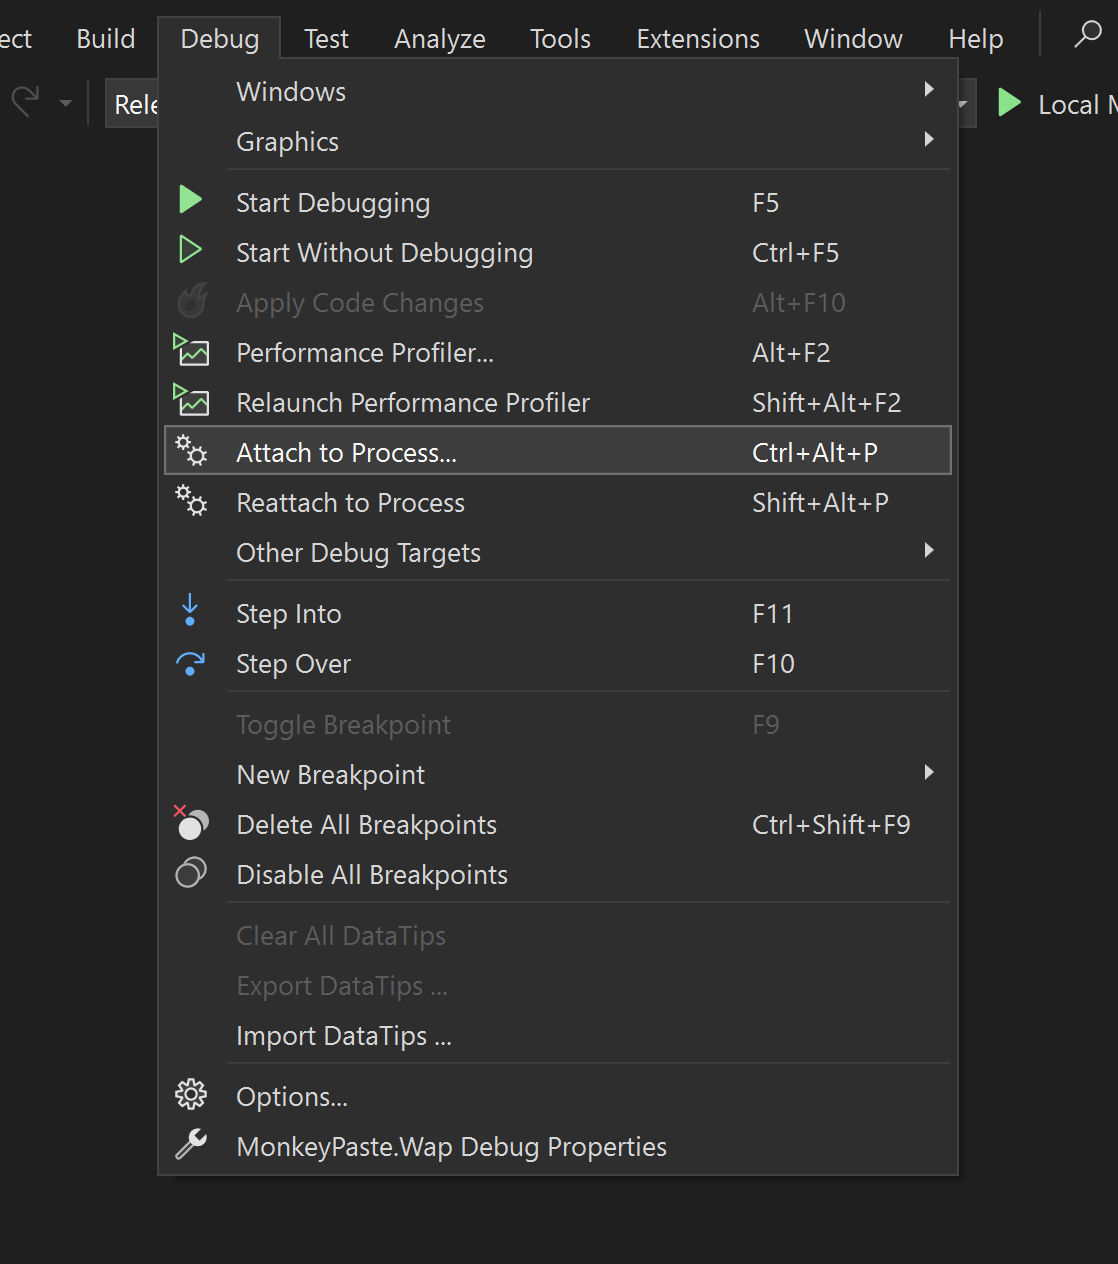This screenshot has width=1118, height=1264.
Task: Click the Disable All Breakpoints circle icon
Action: pyautogui.click(x=190, y=873)
